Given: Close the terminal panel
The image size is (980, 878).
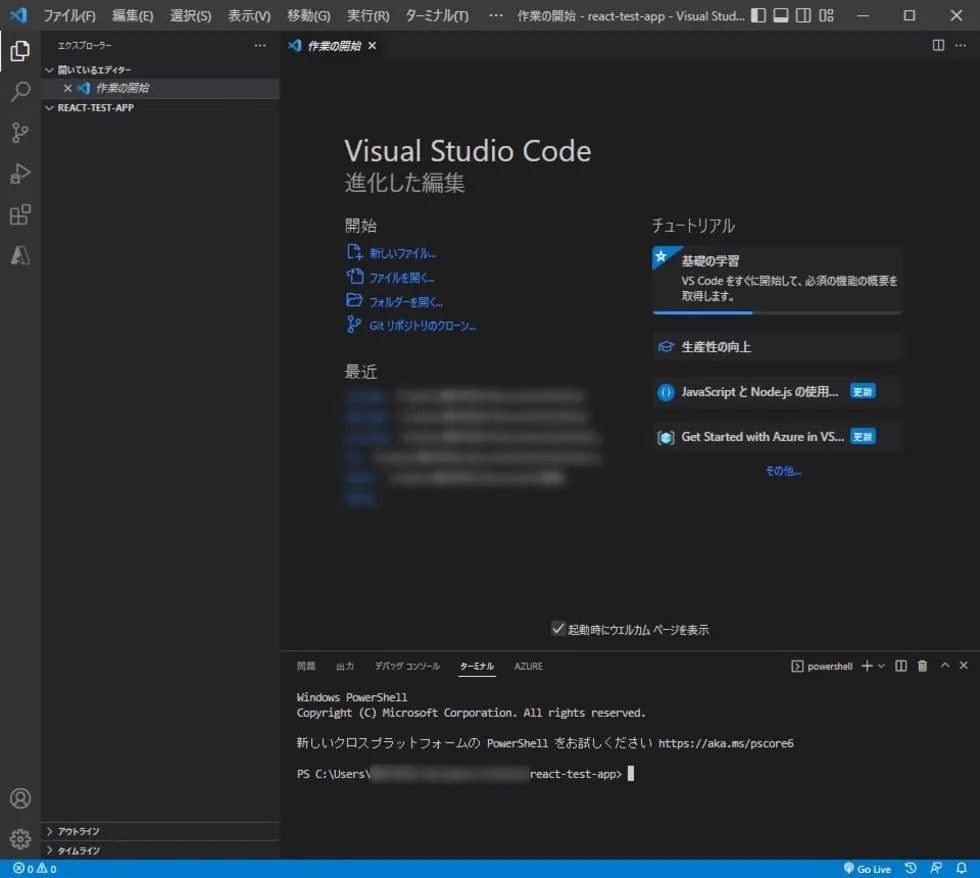Looking at the screenshot, I should 963,666.
